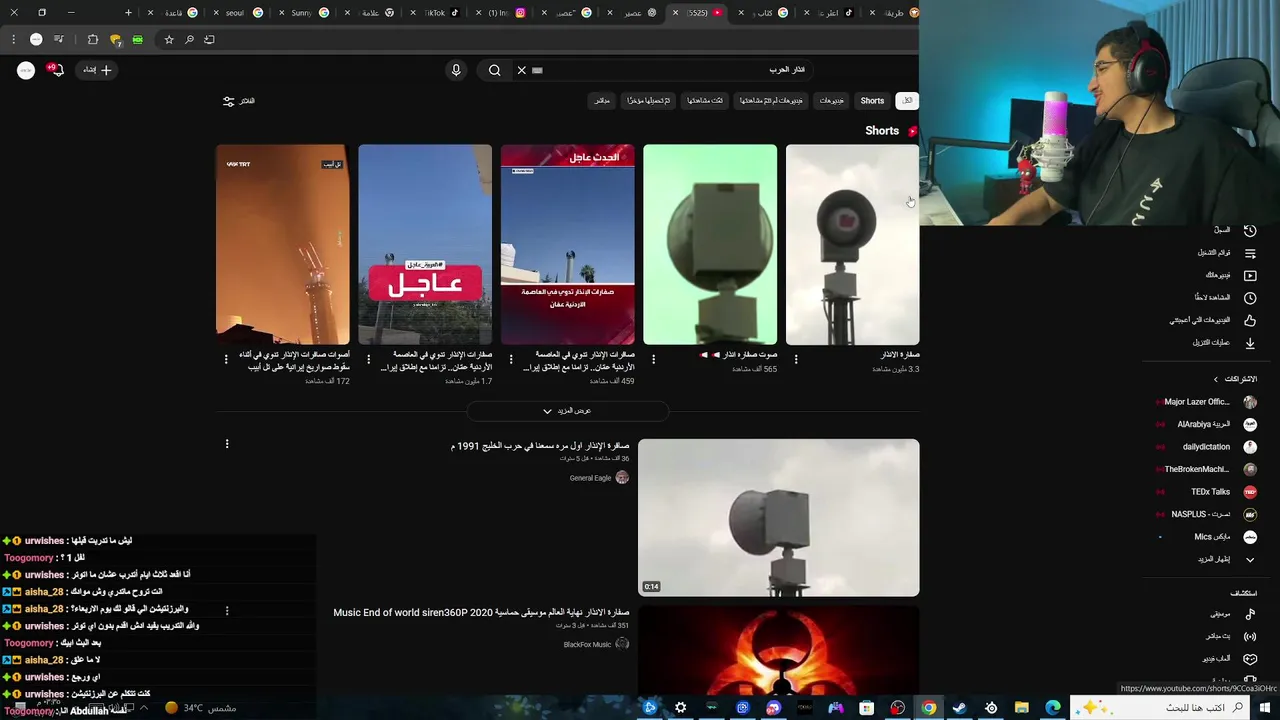
Task: Clear the YouTube search field text
Action: pyautogui.click(x=521, y=70)
